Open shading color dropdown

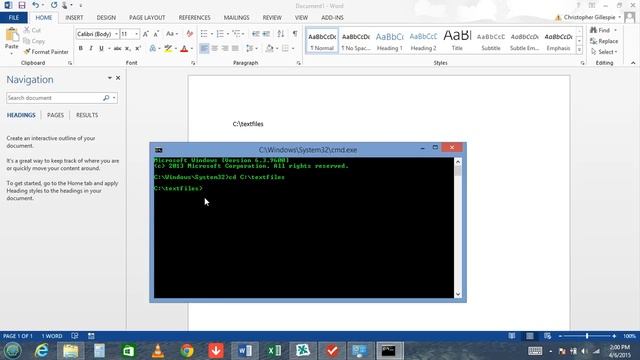[277, 49]
